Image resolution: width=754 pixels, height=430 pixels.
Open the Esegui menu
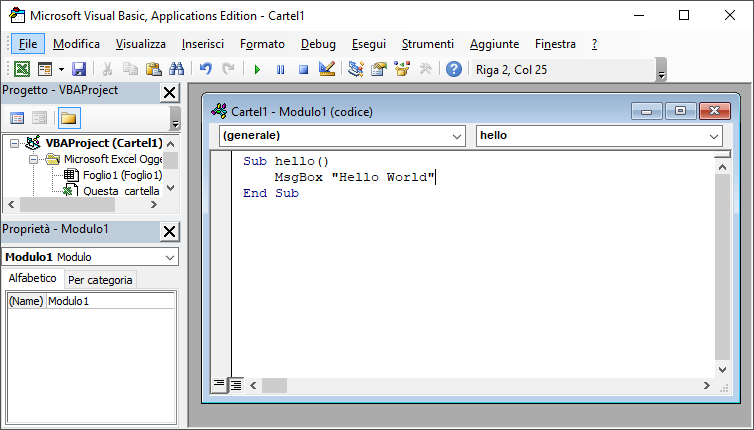pyautogui.click(x=369, y=44)
